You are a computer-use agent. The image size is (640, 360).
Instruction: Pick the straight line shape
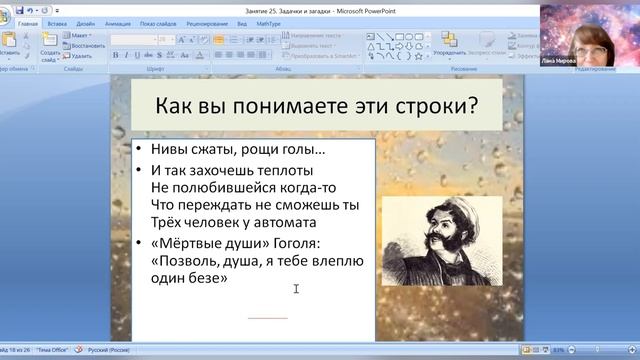click(x=380, y=37)
